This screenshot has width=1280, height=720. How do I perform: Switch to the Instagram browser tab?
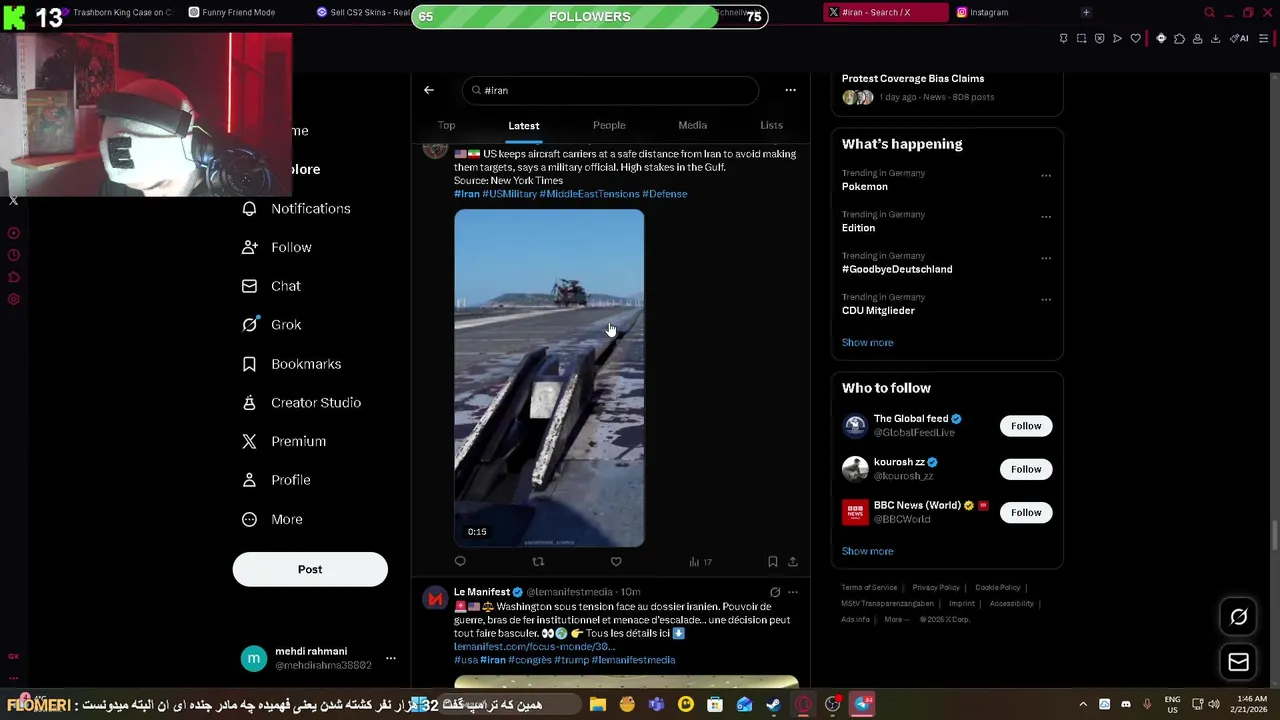point(982,12)
